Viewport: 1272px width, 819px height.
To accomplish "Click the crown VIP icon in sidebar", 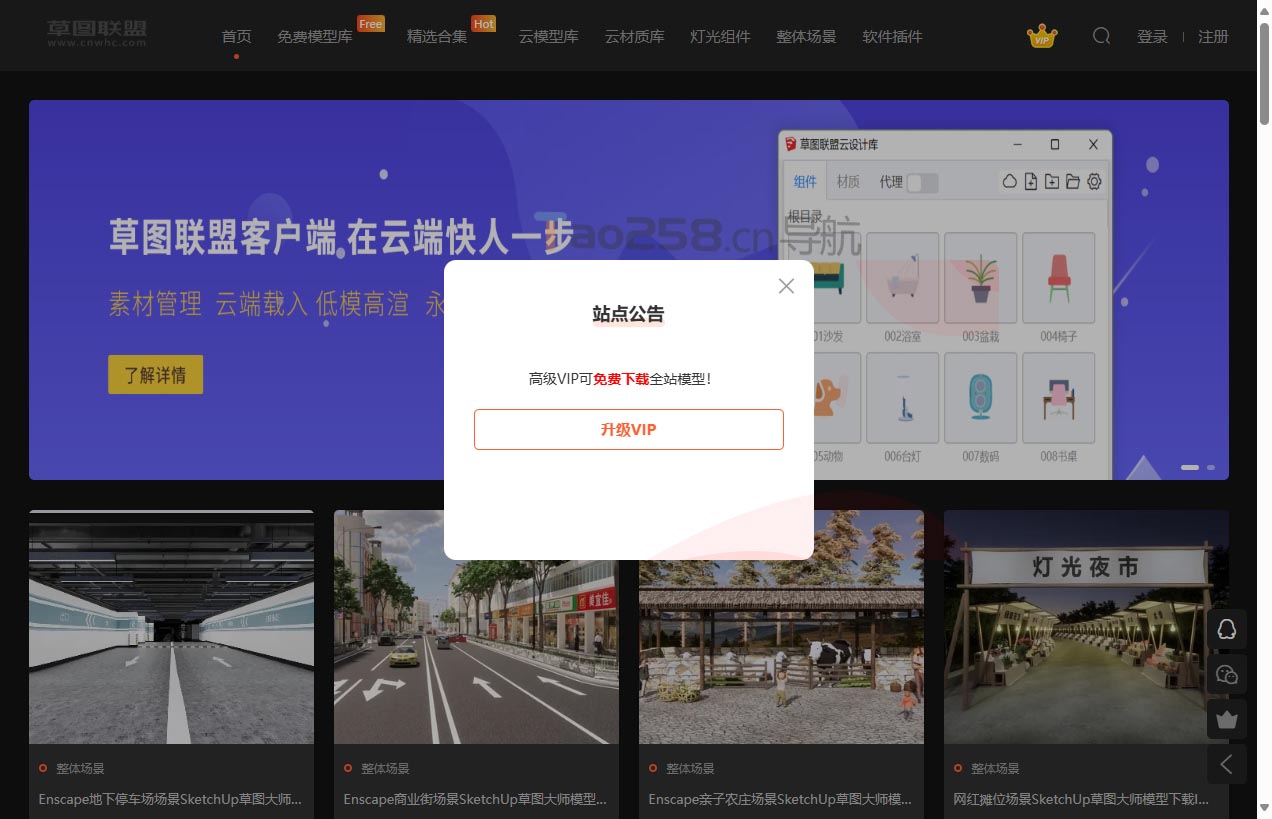I will pos(1226,719).
